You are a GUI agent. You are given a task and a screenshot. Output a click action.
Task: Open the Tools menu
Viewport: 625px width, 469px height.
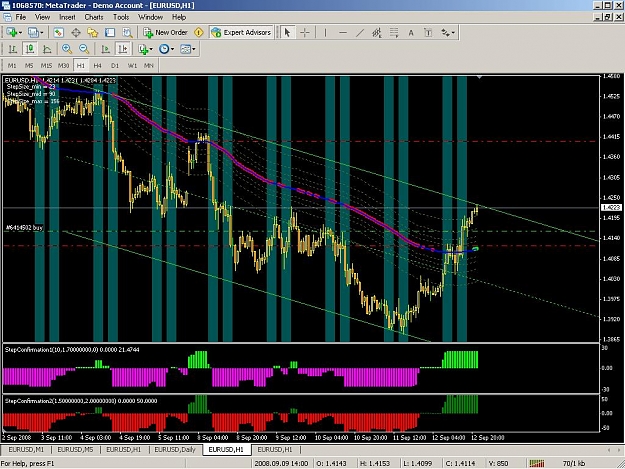click(121, 17)
